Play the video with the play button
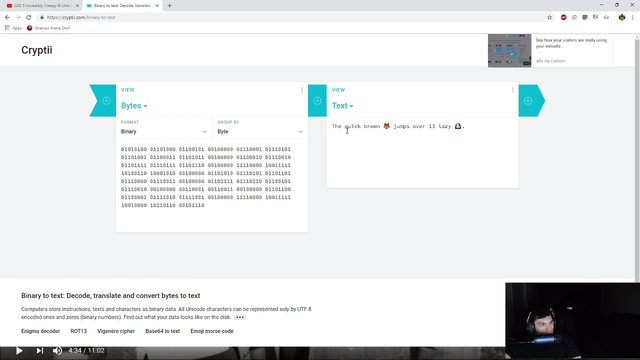Viewport: 640px width, 360px height. [19, 351]
